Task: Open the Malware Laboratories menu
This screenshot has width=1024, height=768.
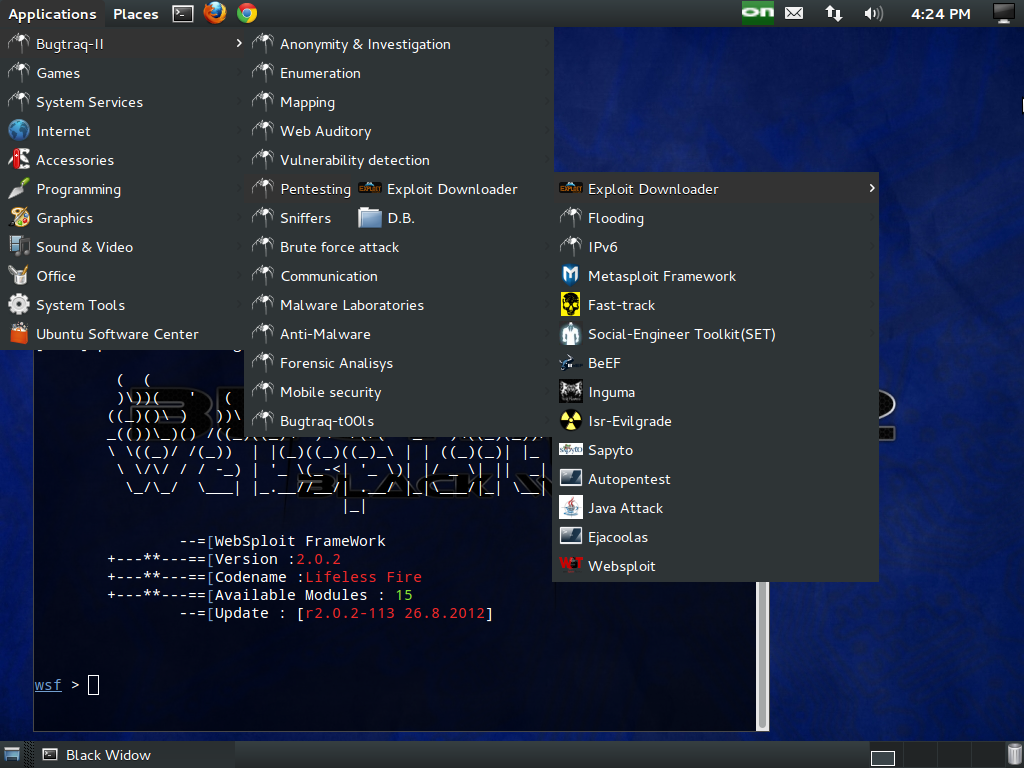Action: click(400, 305)
